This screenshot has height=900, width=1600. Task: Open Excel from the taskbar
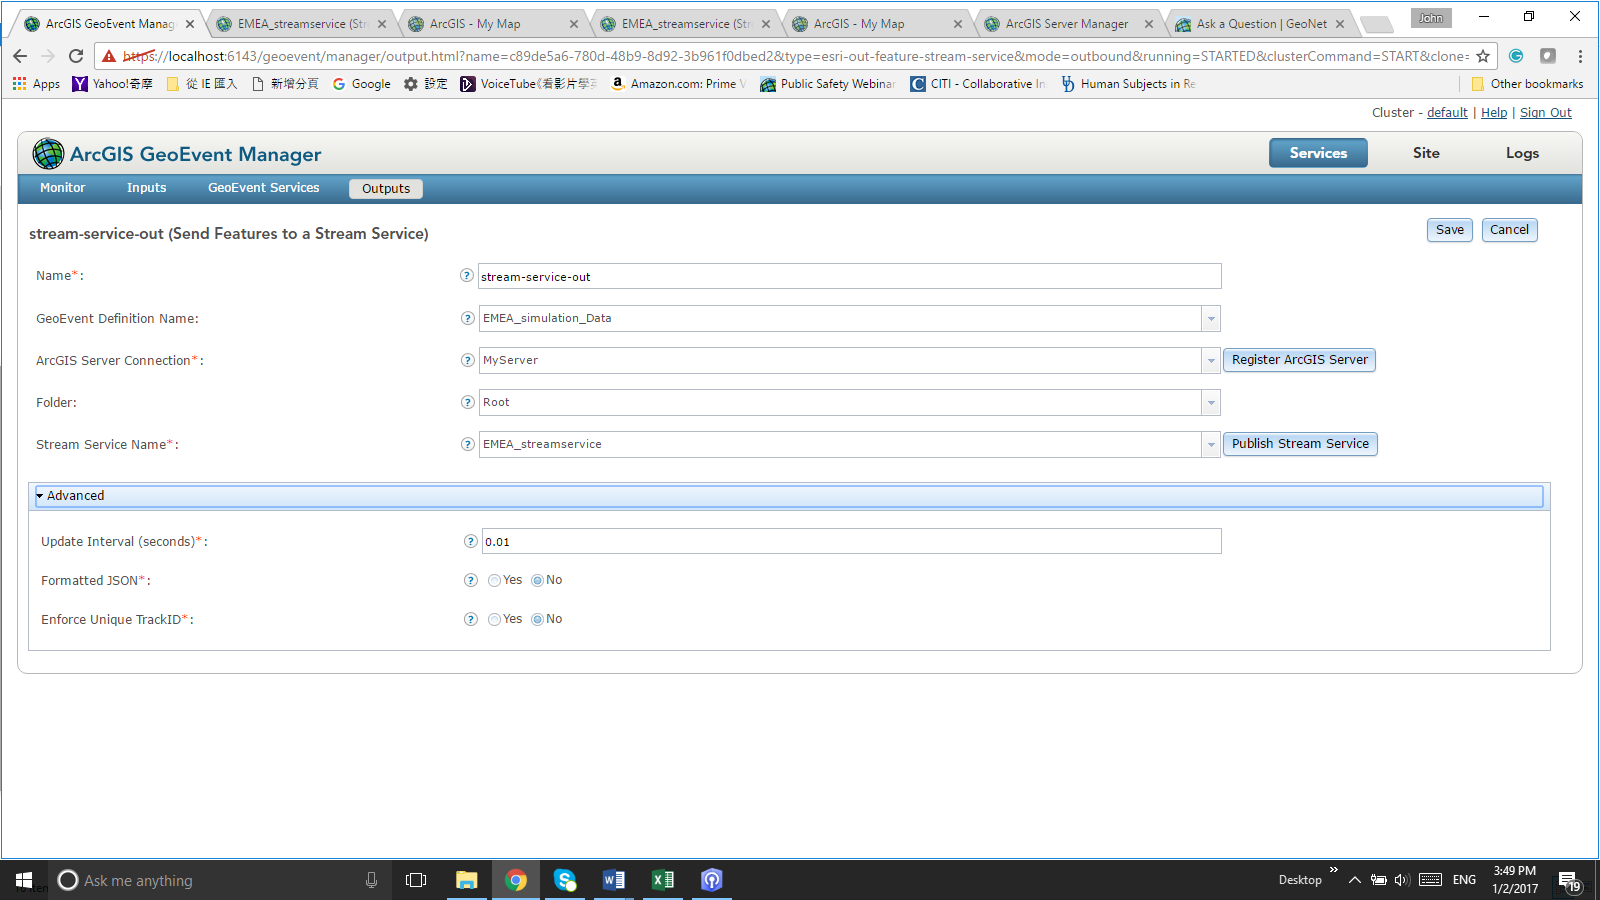point(662,880)
